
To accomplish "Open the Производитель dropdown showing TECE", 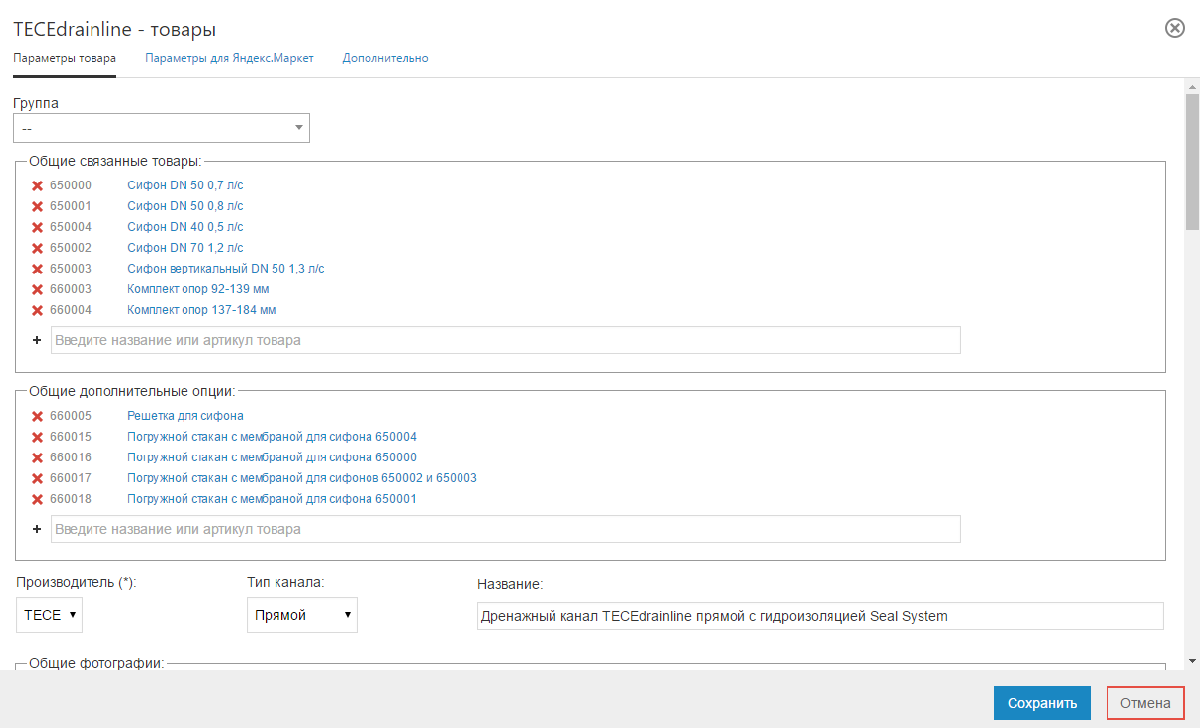I will coord(50,615).
